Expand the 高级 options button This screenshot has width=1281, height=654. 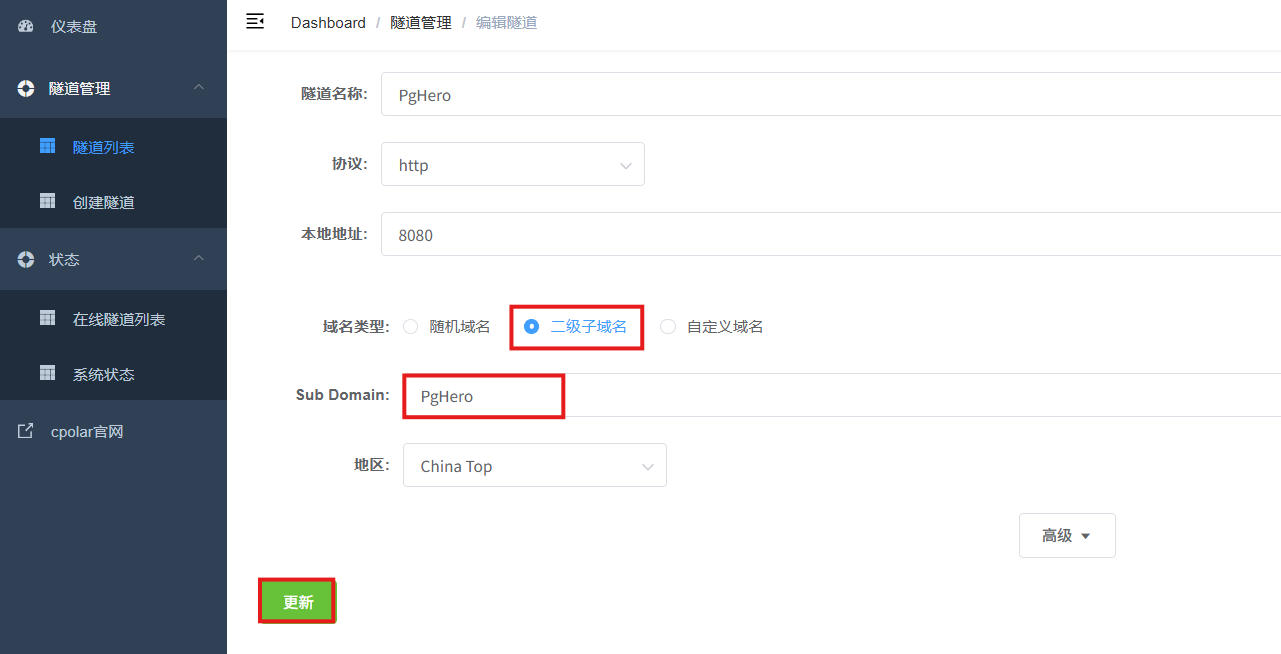(x=1067, y=535)
